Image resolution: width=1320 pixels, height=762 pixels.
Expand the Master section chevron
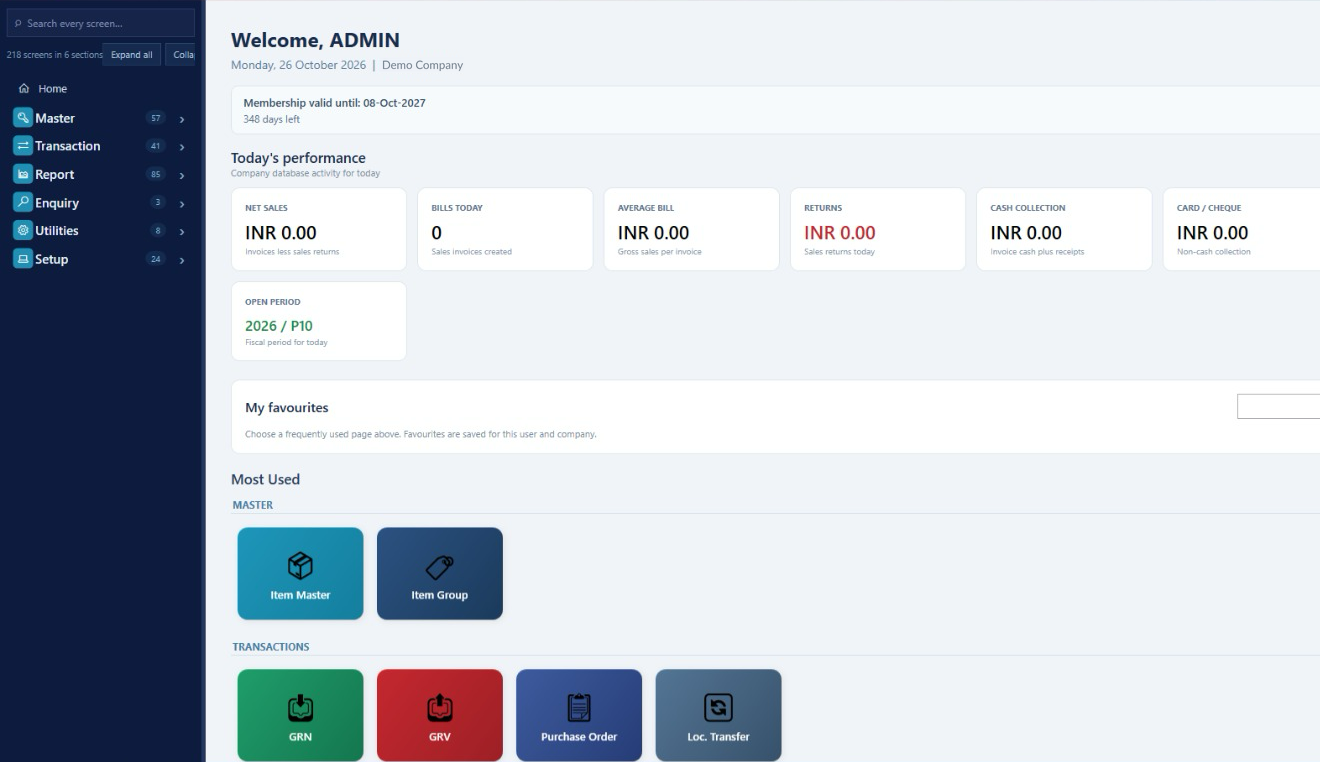(182, 119)
